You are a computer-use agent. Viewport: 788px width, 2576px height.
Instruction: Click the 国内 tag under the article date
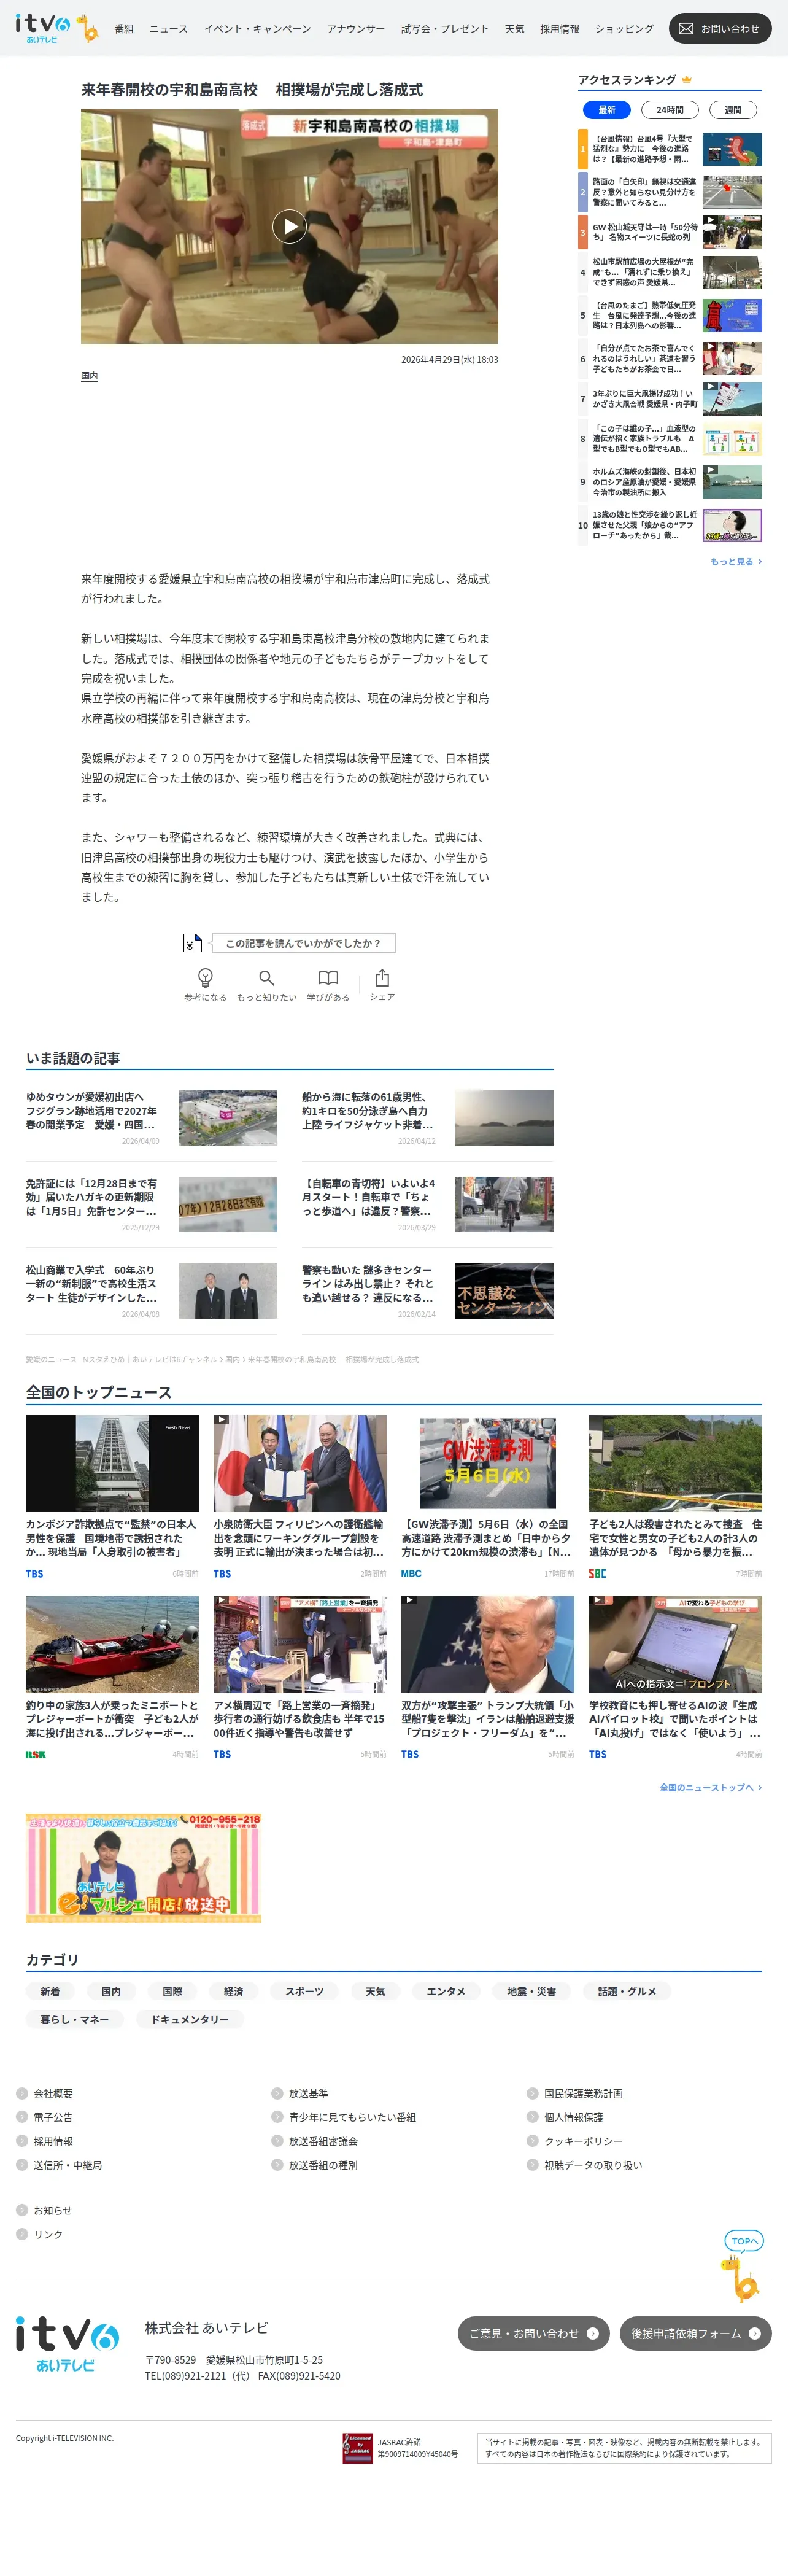coord(89,376)
